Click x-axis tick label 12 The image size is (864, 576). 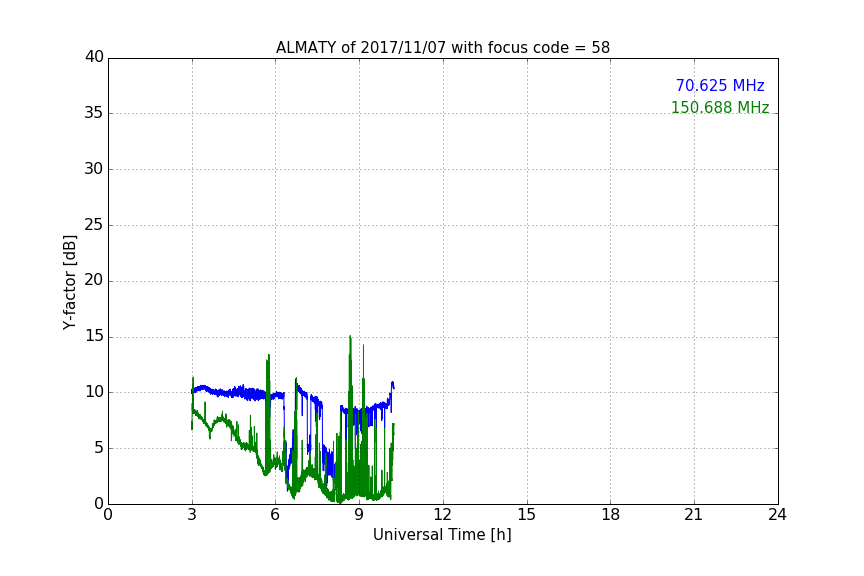(442, 515)
